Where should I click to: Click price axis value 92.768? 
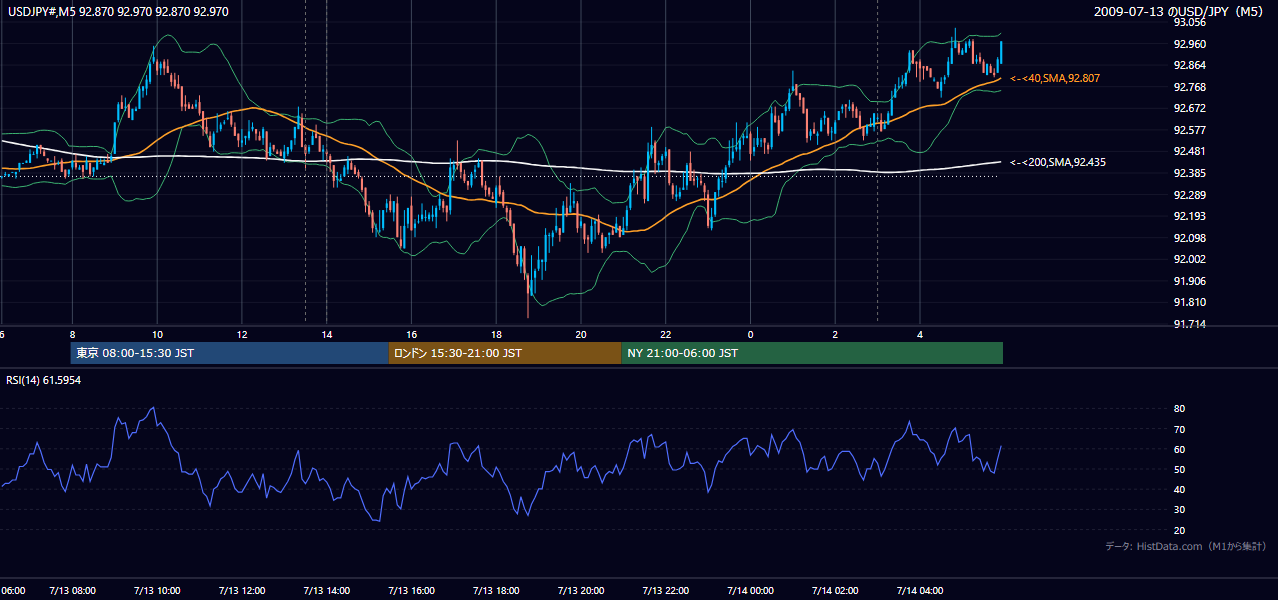point(1189,87)
